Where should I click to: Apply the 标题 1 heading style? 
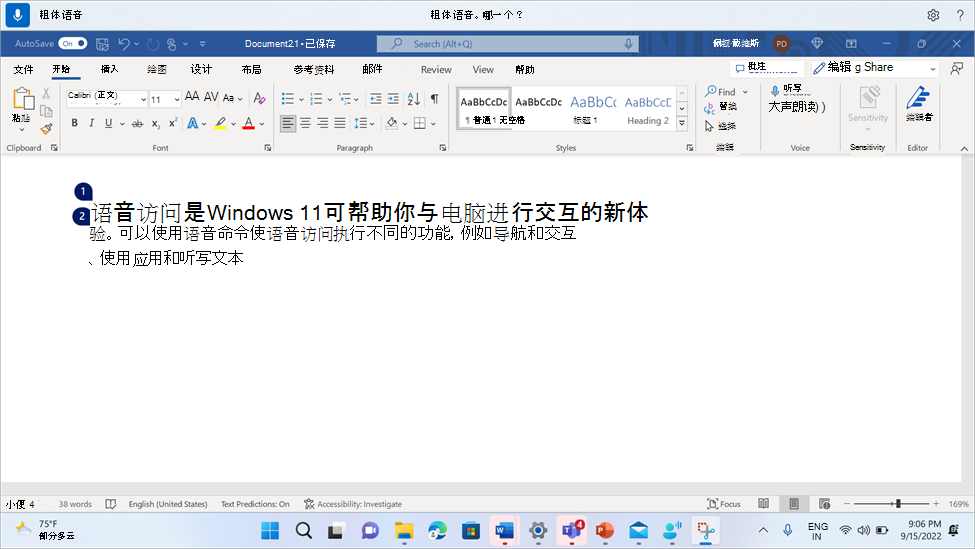pos(593,109)
